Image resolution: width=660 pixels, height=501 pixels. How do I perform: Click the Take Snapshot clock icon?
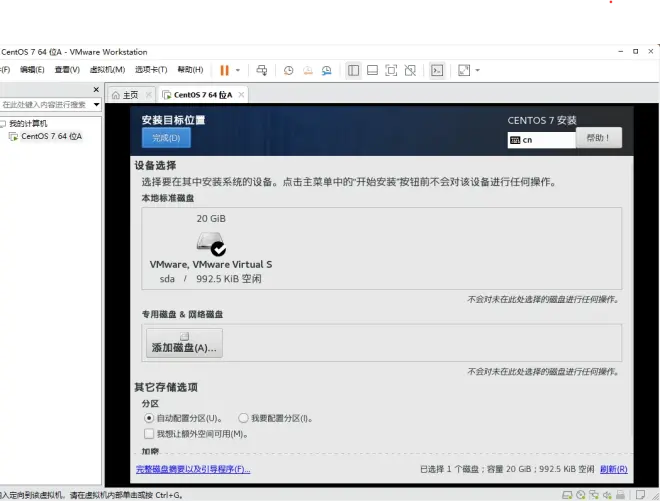pos(288,70)
